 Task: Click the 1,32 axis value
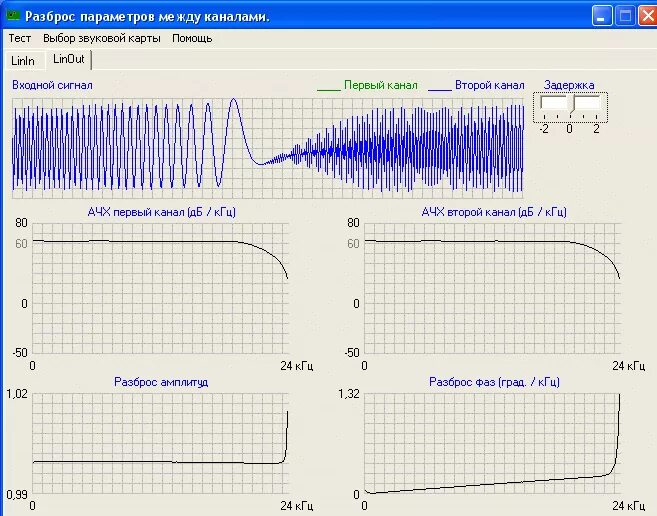click(x=349, y=394)
